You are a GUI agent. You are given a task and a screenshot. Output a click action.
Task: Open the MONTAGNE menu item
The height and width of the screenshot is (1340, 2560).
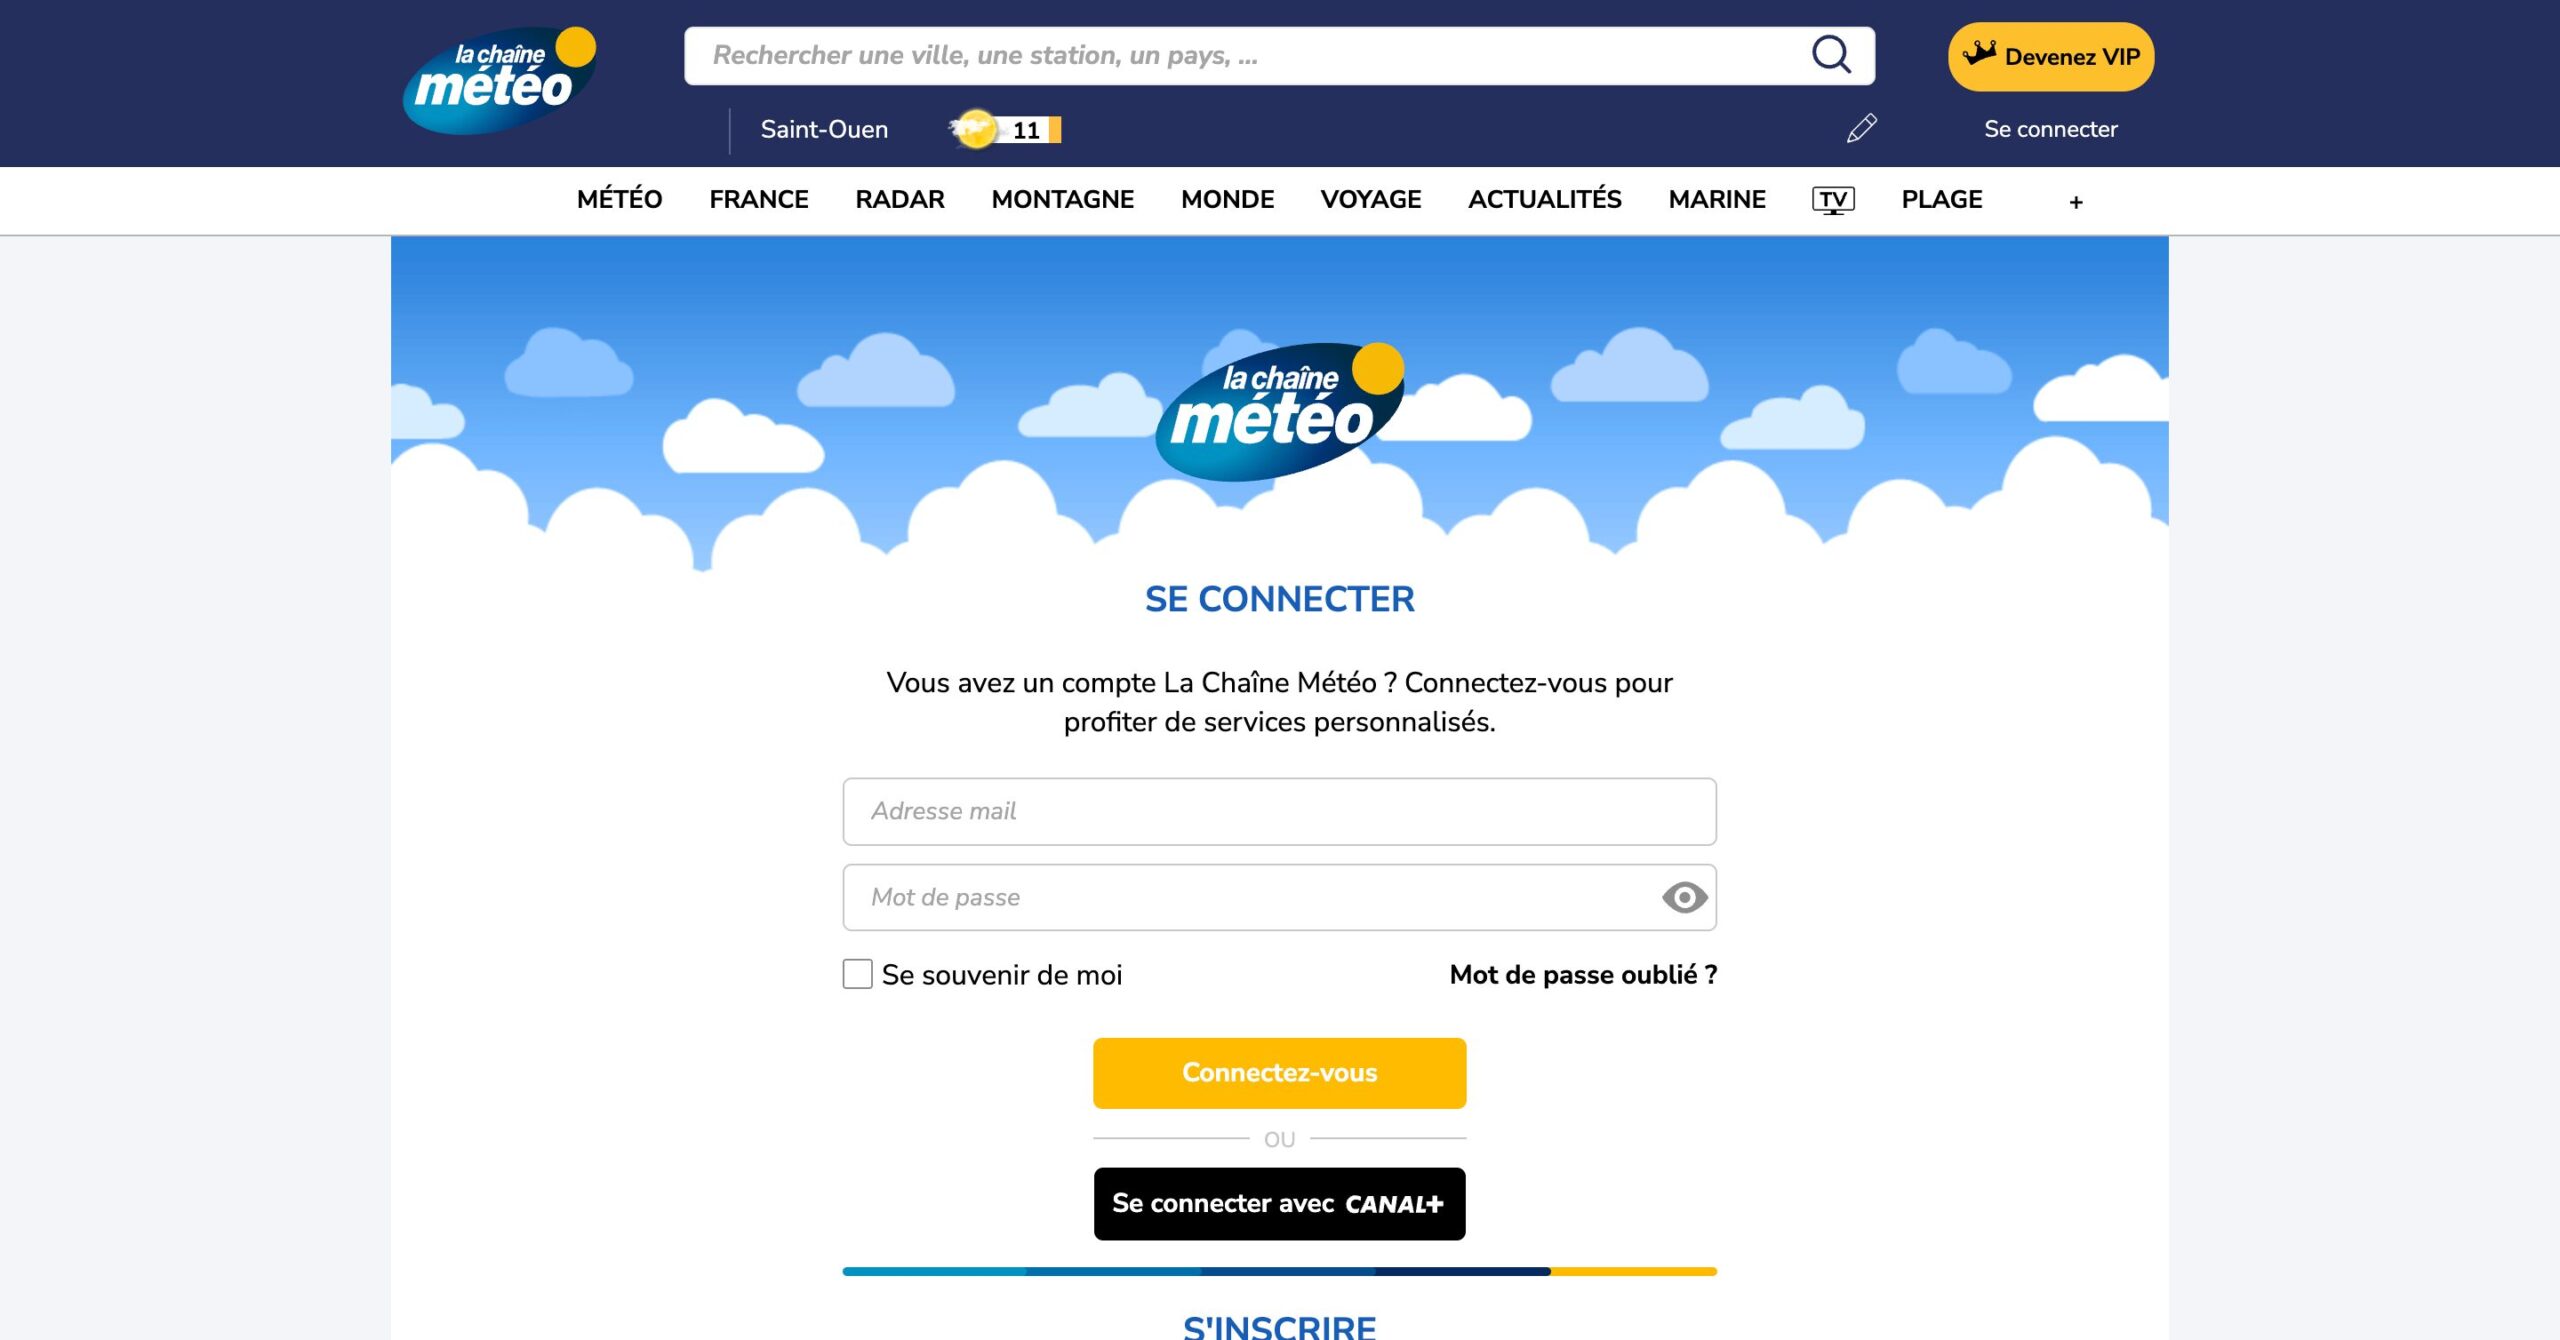tap(1062, 200)
